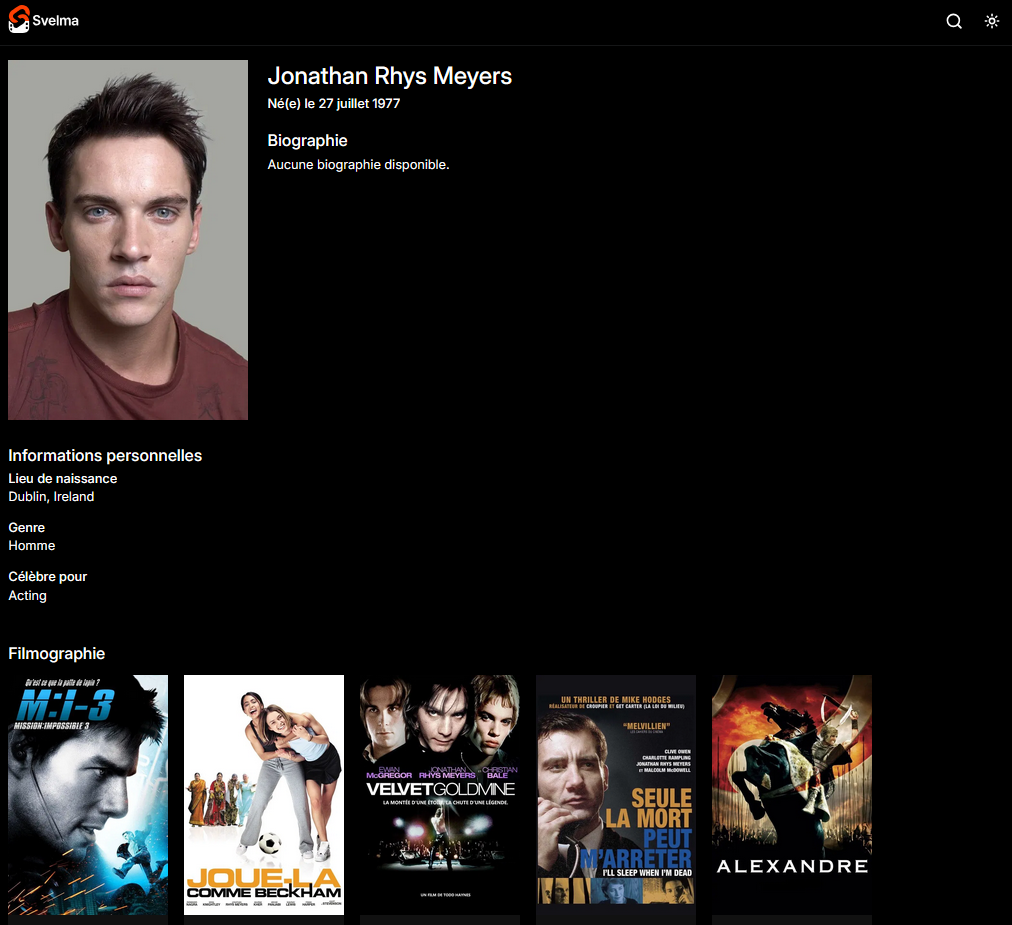Click the caption bar below the Alexandre poster
This screenshot has height=925, width=1012.
791,919
